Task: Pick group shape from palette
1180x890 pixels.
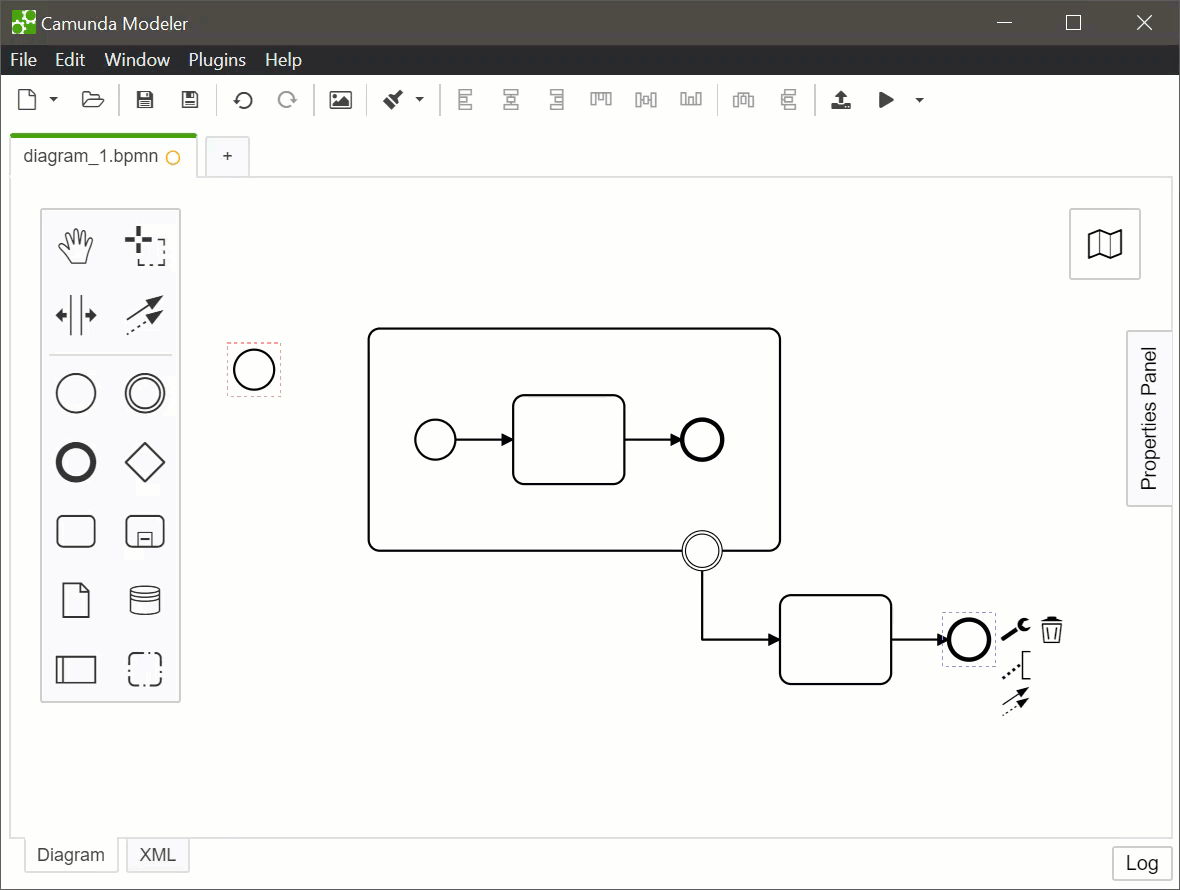Action: coord(144,669)
